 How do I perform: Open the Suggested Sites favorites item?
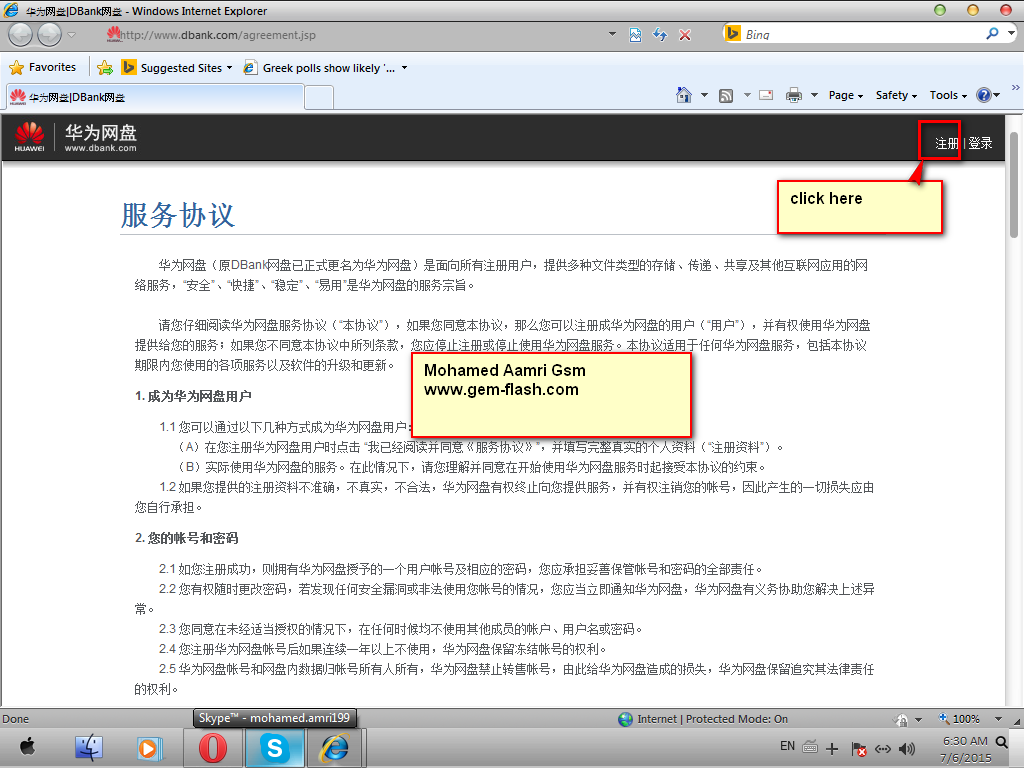[x=177, y=67]
